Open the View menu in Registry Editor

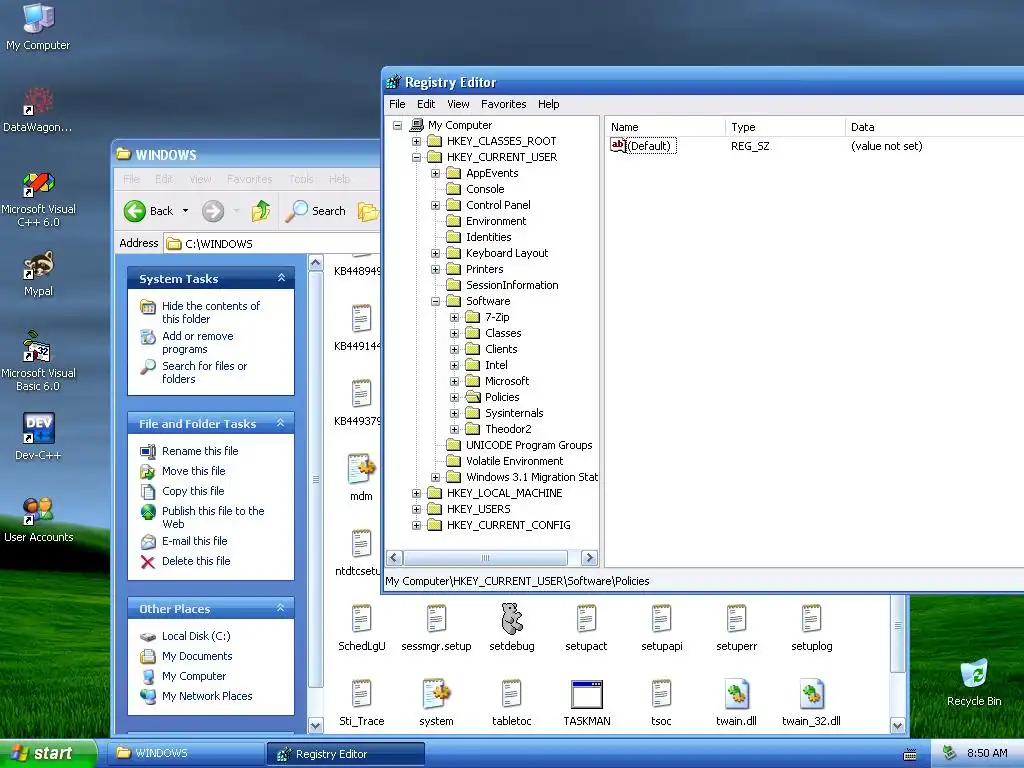pyautogui.click(x=458, y=104)
